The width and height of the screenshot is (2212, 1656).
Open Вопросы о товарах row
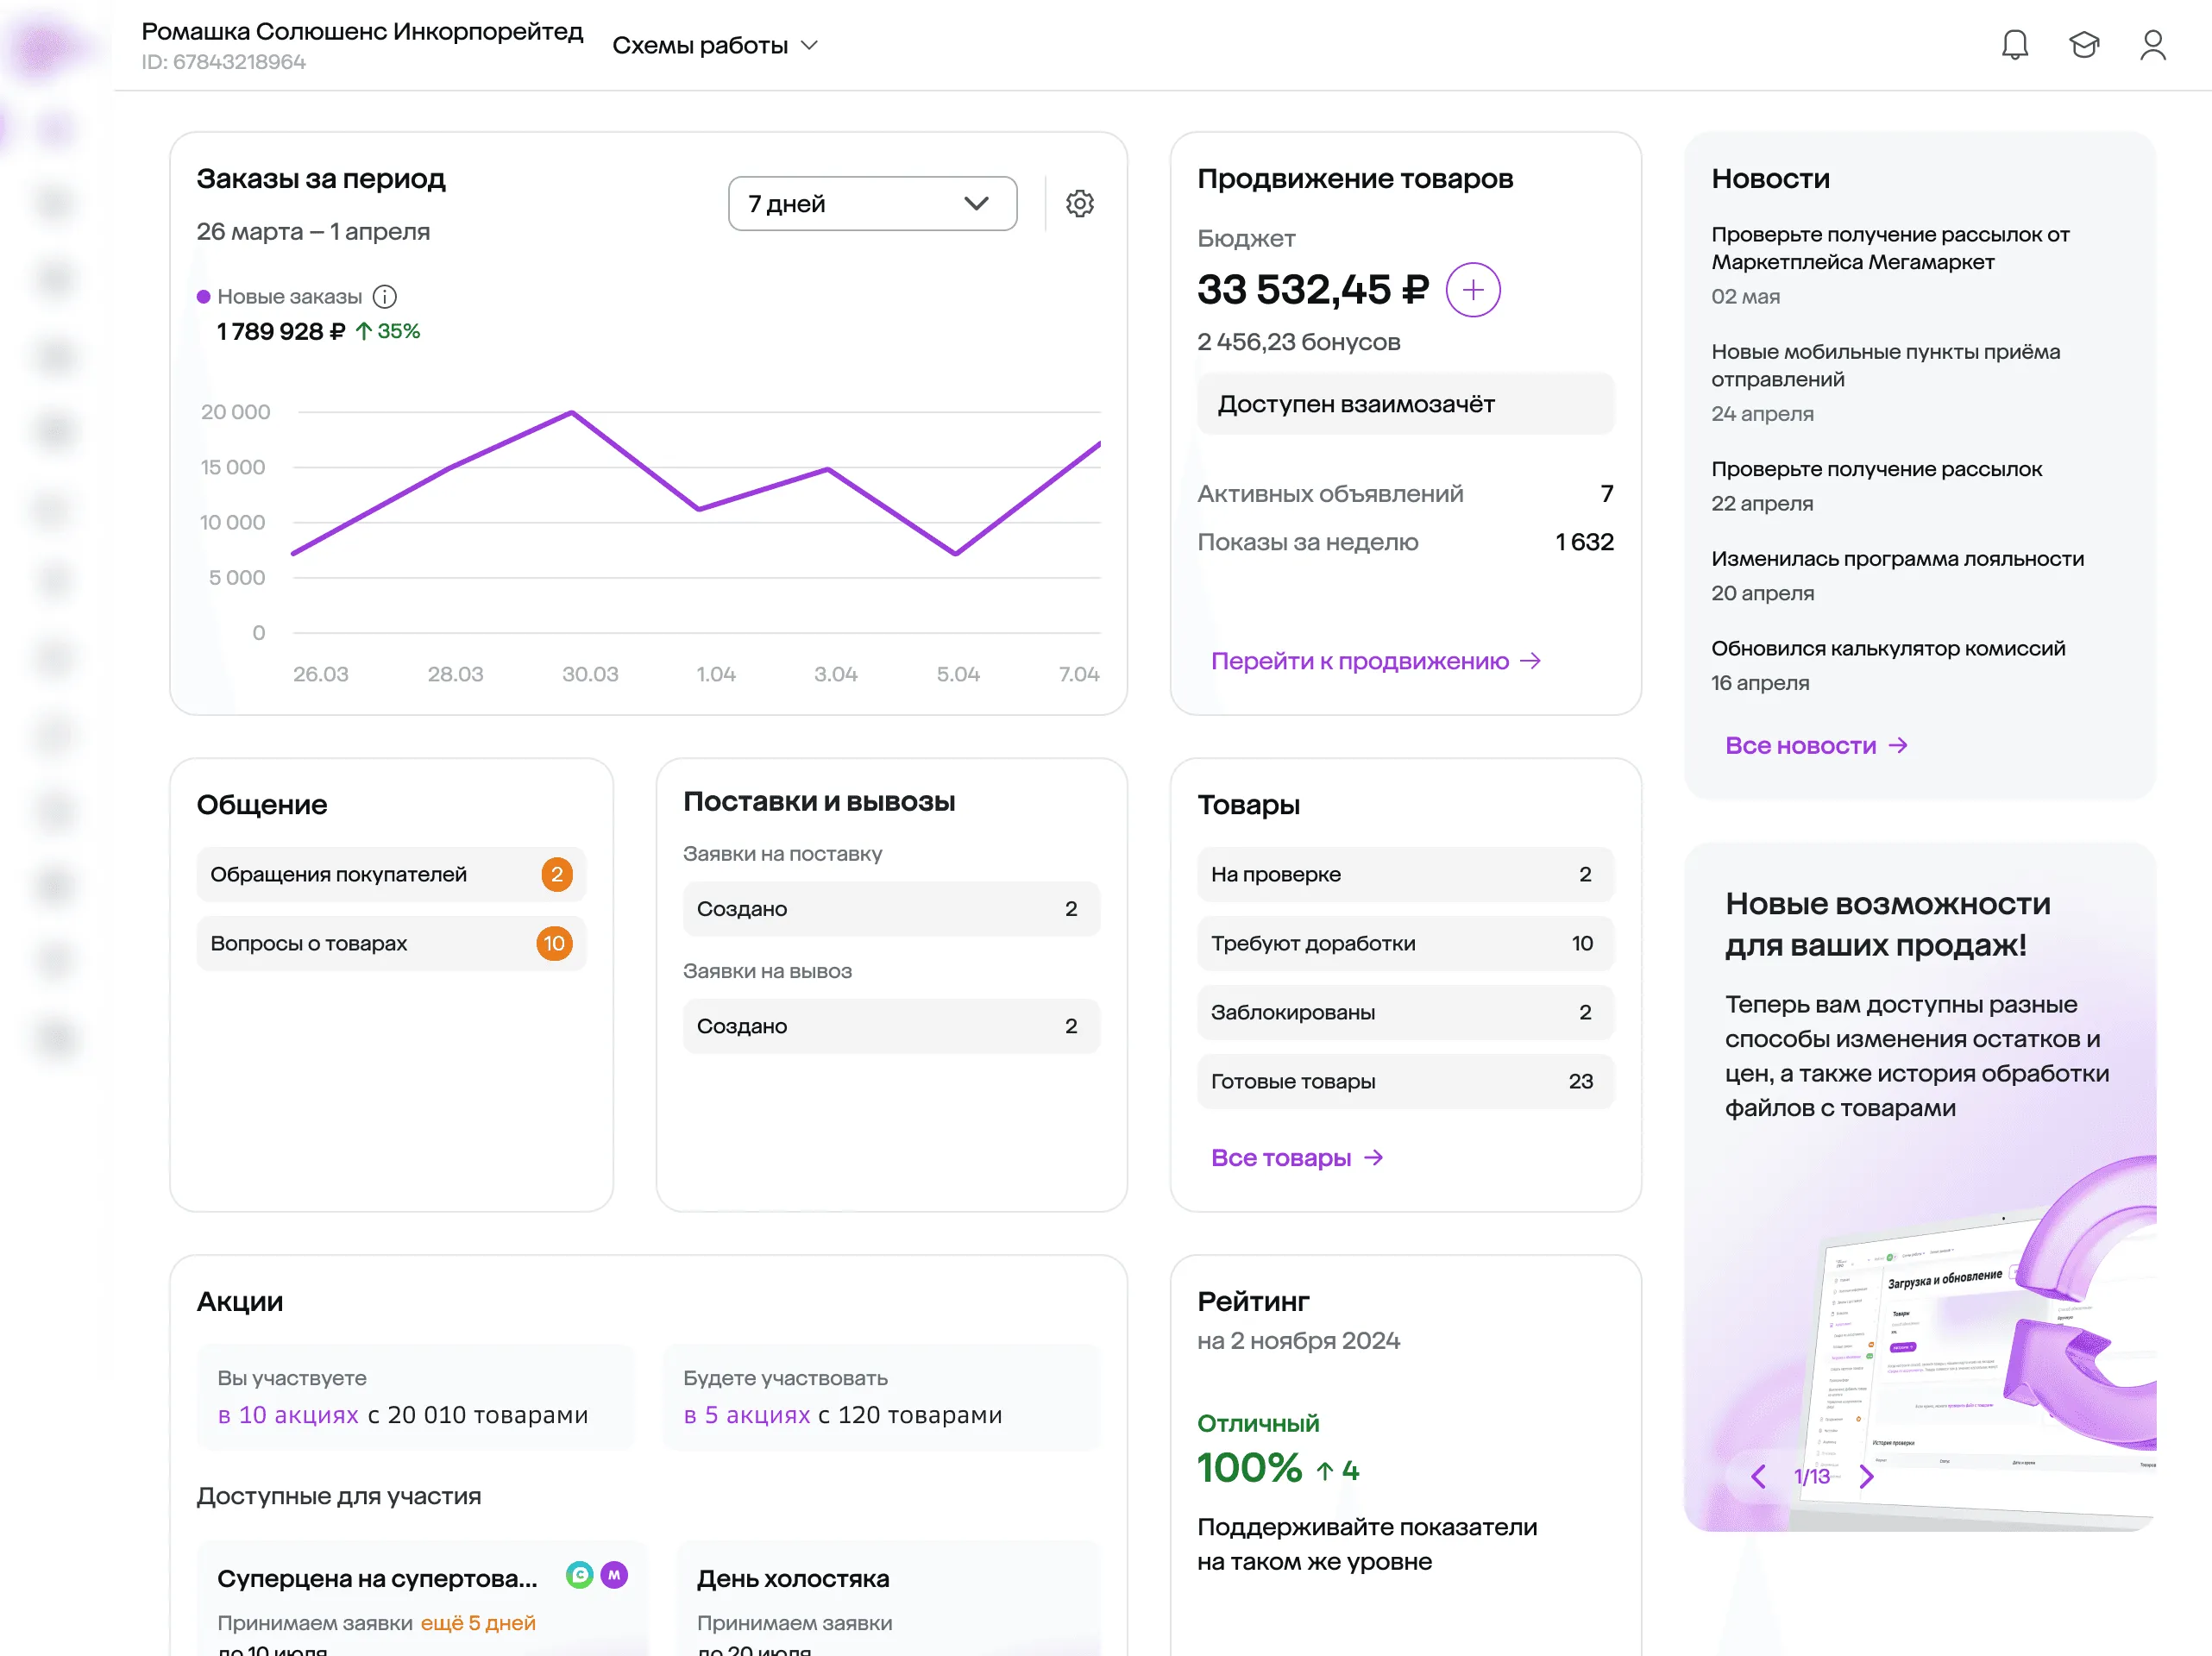click(391, 944)
